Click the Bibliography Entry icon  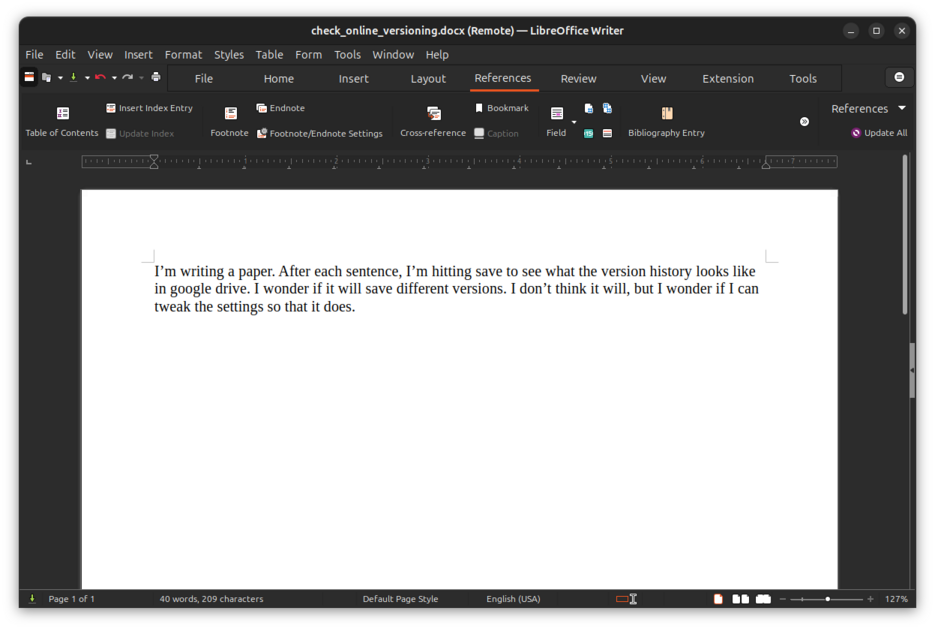pos(667,113)
